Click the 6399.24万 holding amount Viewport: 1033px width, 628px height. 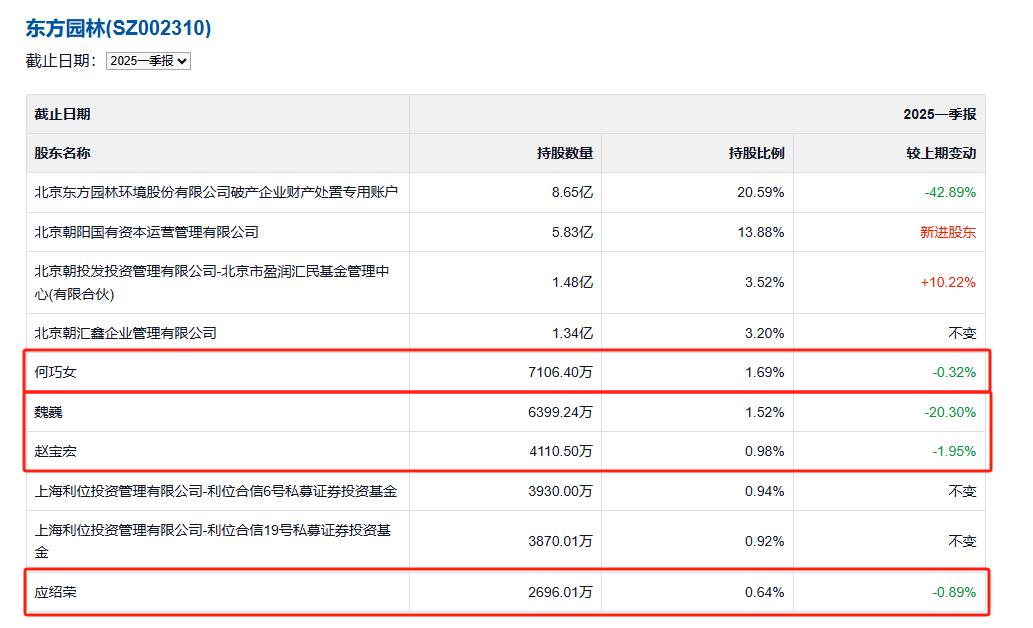[561, 413]
